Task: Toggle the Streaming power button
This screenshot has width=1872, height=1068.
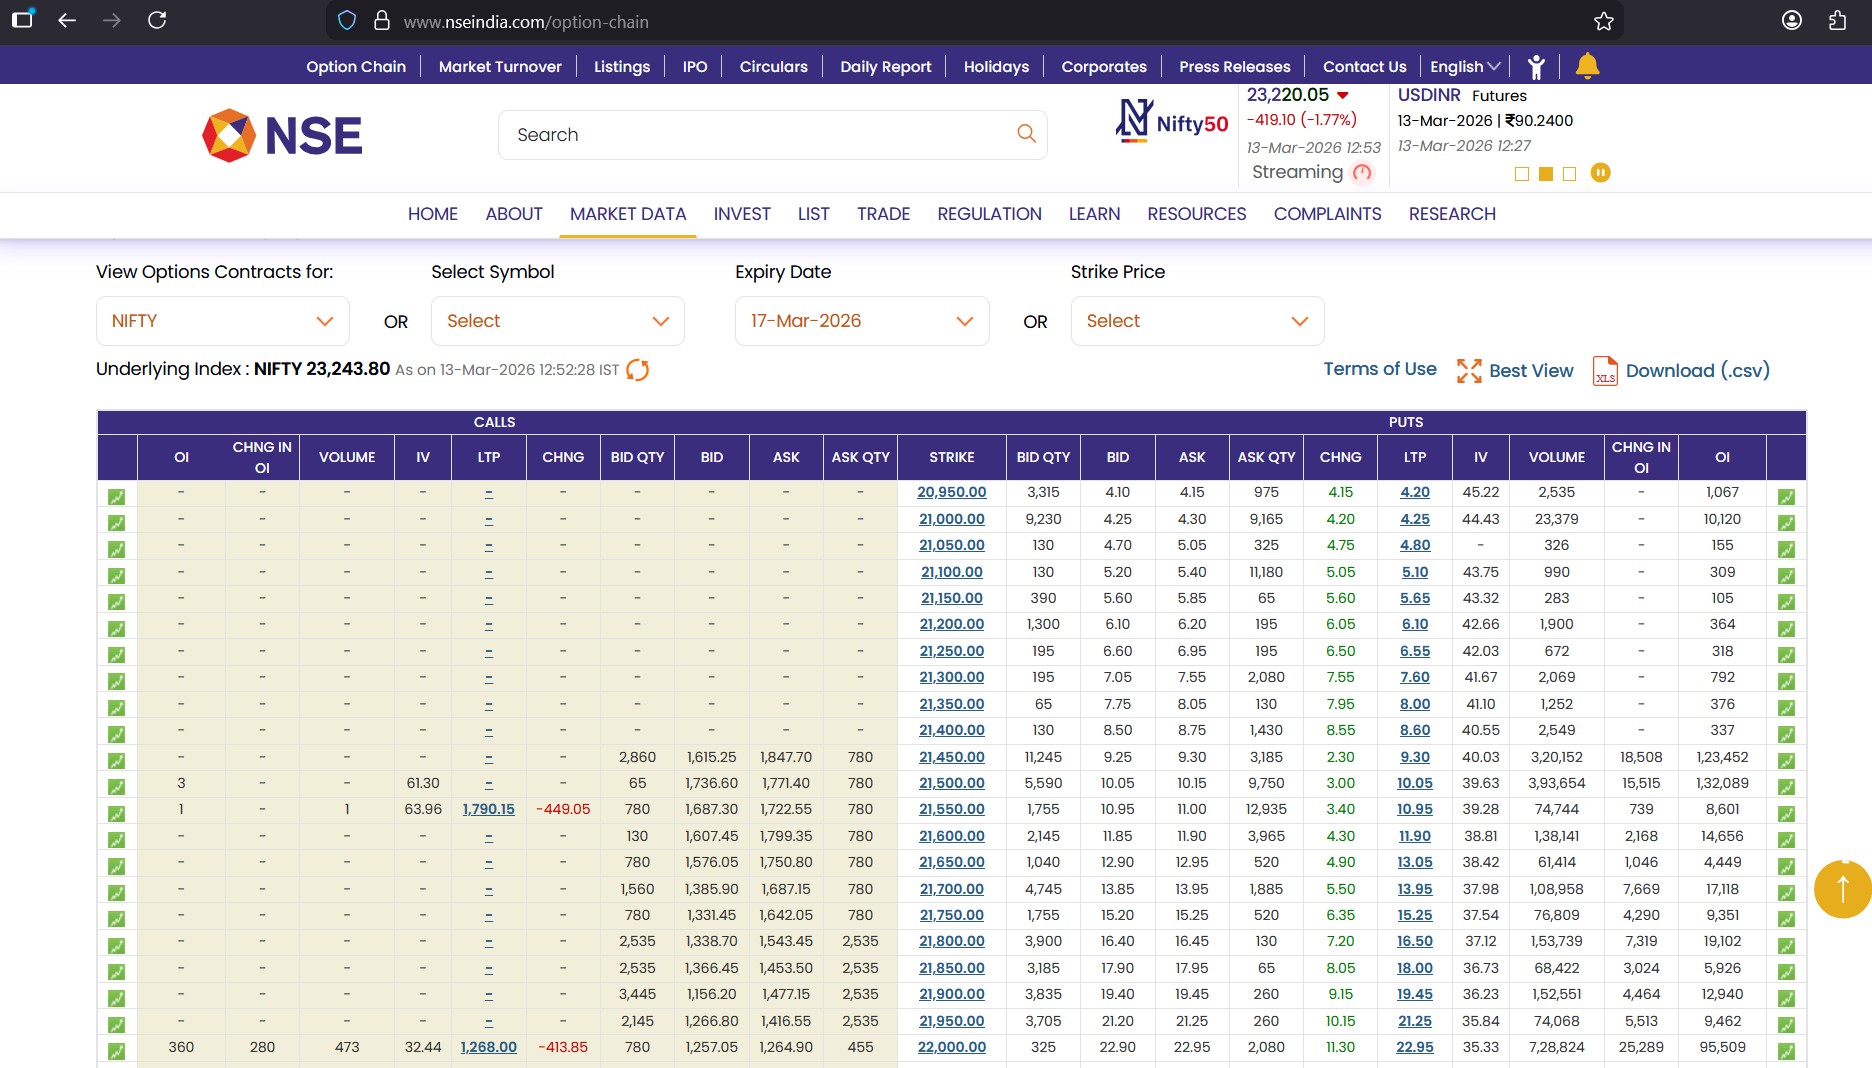Action: click(x=1362, y=173)
